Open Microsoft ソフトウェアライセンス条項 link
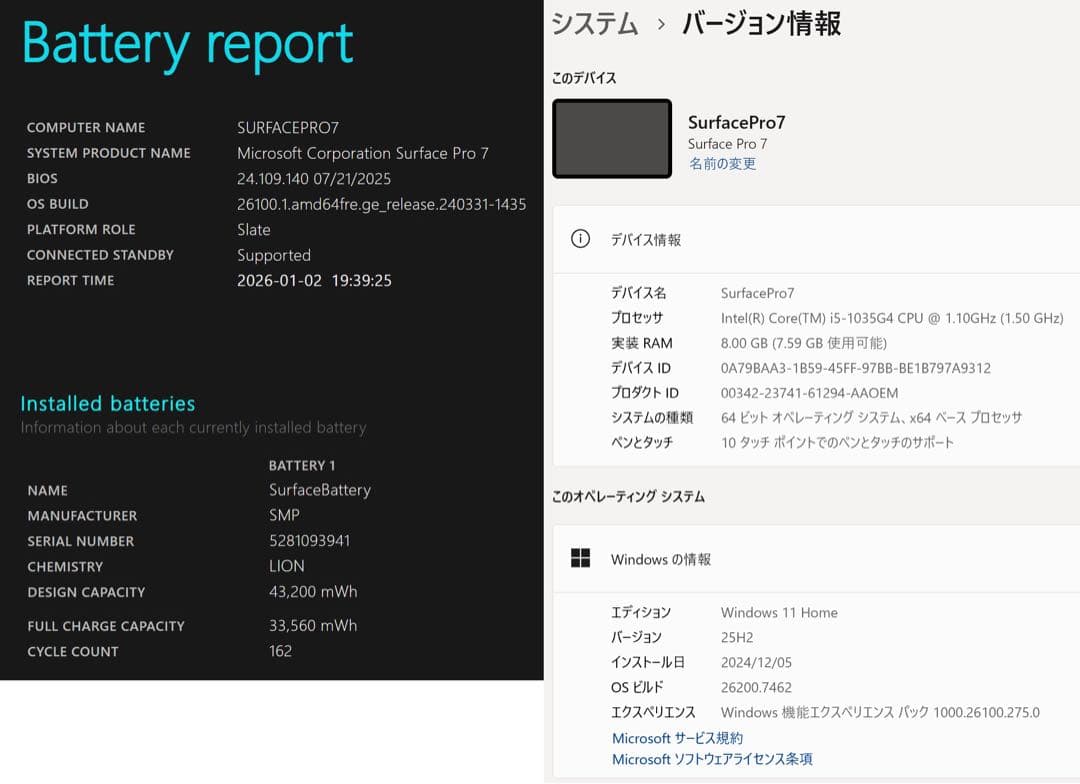The height and width of the screenshot is (784, 1080). [712, 759]
